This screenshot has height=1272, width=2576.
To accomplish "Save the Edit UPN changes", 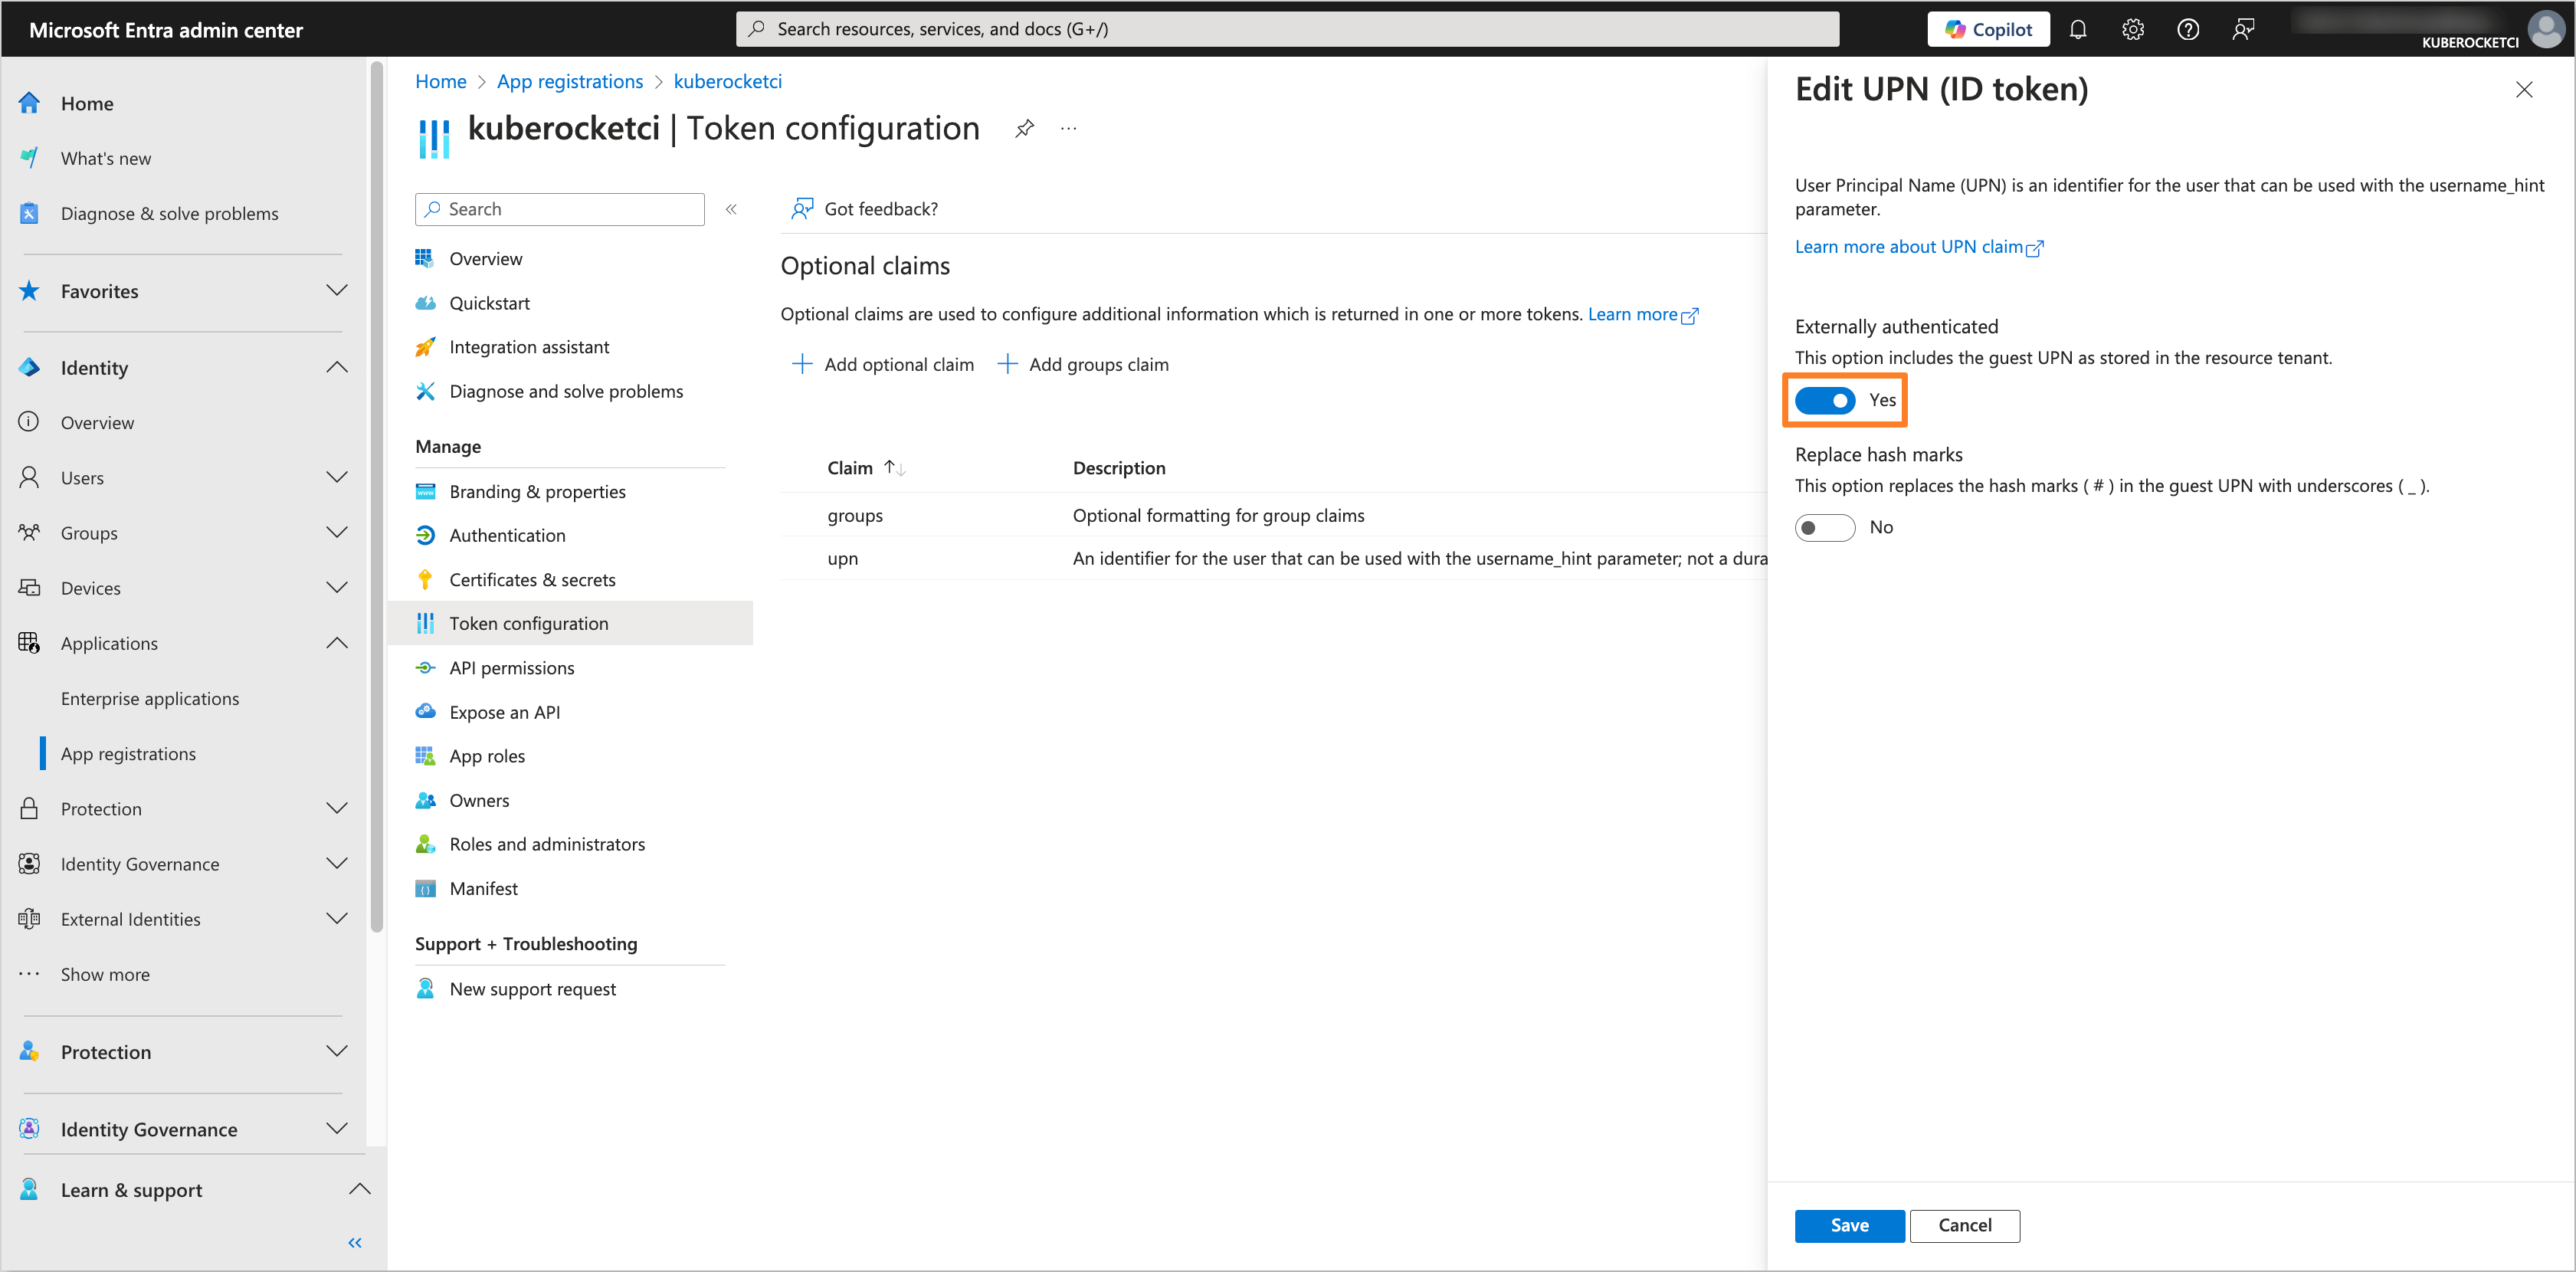I will [1849, 1225].
